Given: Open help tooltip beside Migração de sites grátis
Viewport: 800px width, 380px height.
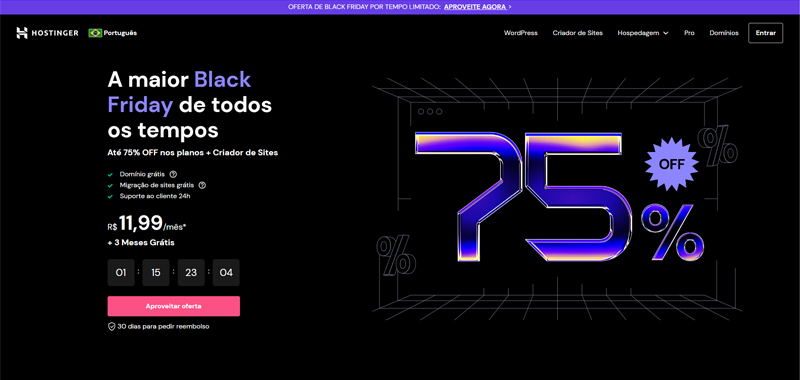Looking at the screenshot, I should click(202, 185).
